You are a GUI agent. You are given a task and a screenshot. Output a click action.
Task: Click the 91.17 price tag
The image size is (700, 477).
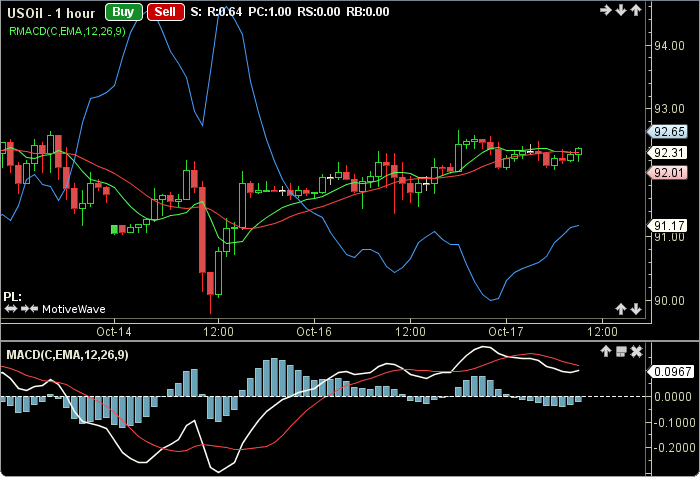(668, 226)
